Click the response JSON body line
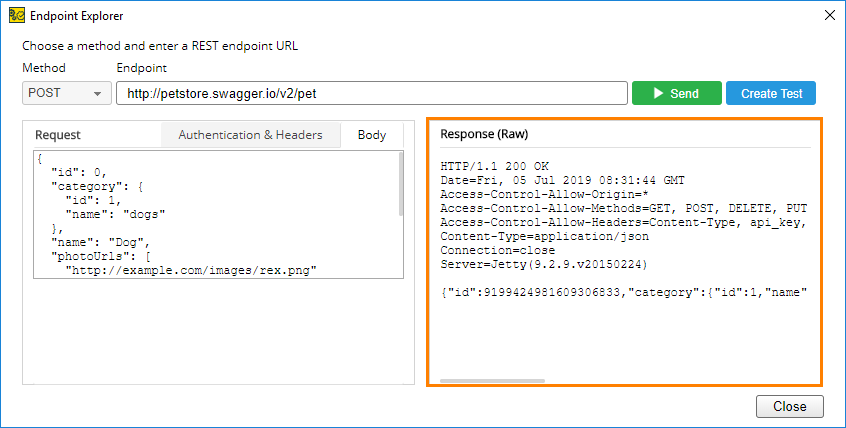846x428 pixels. (x=624, y=293)
